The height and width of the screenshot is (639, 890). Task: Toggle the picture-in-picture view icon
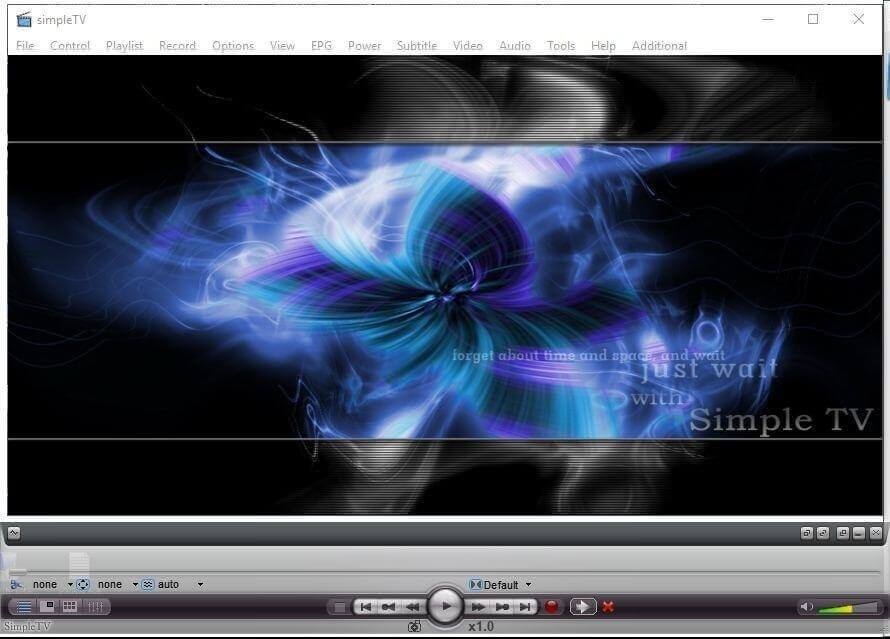click(48, 607)
